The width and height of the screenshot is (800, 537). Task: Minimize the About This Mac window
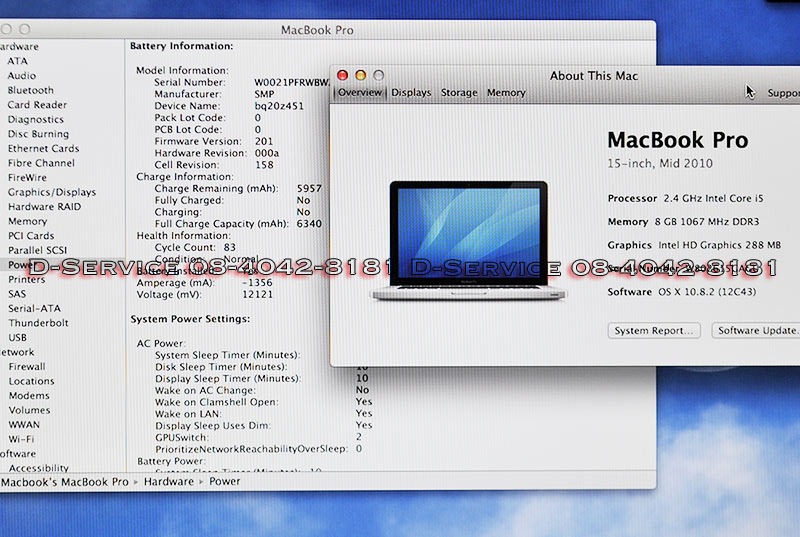(x=361, y=75)
